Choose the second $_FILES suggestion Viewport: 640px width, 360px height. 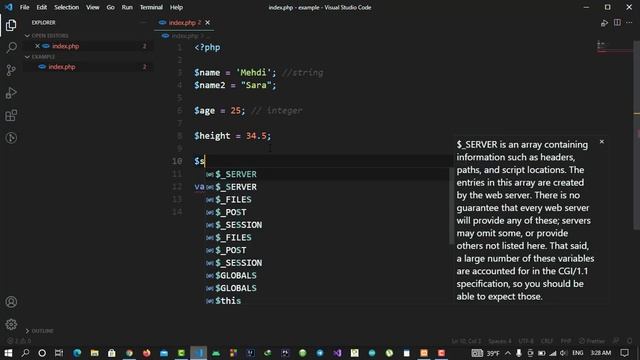pos(233,238)
